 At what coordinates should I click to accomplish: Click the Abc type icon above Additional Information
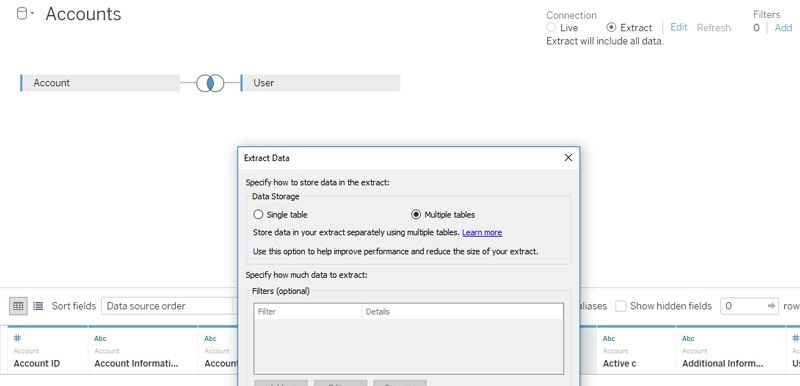pos(688,338)
